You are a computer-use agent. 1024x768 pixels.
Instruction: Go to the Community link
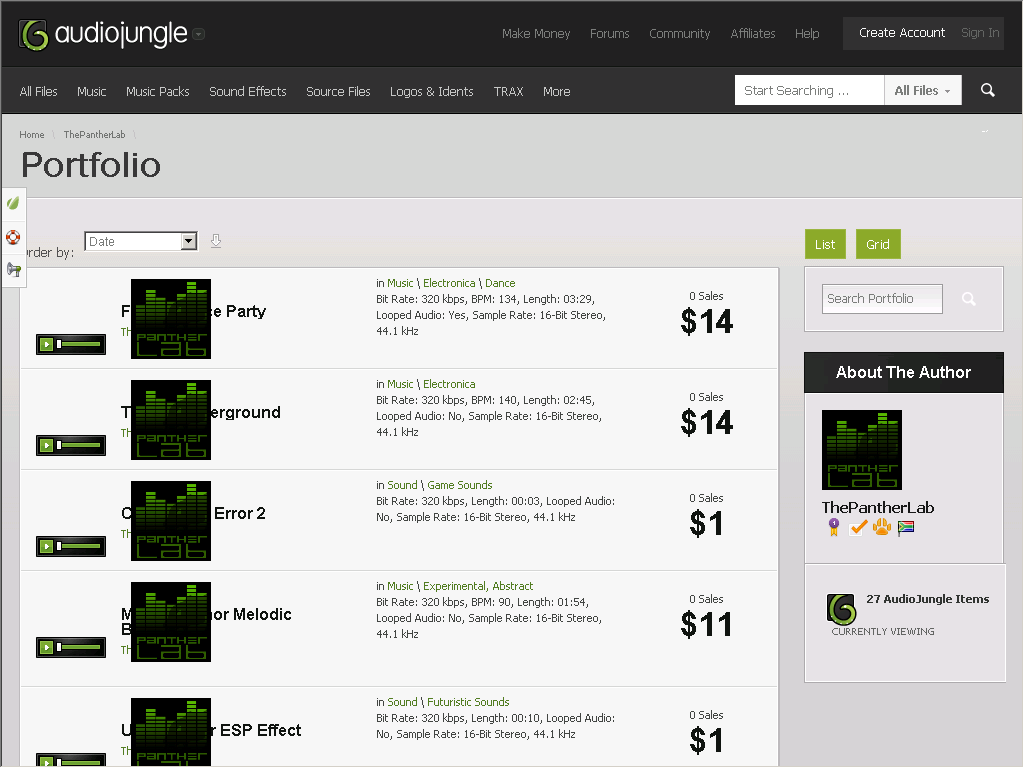(679, 33)
